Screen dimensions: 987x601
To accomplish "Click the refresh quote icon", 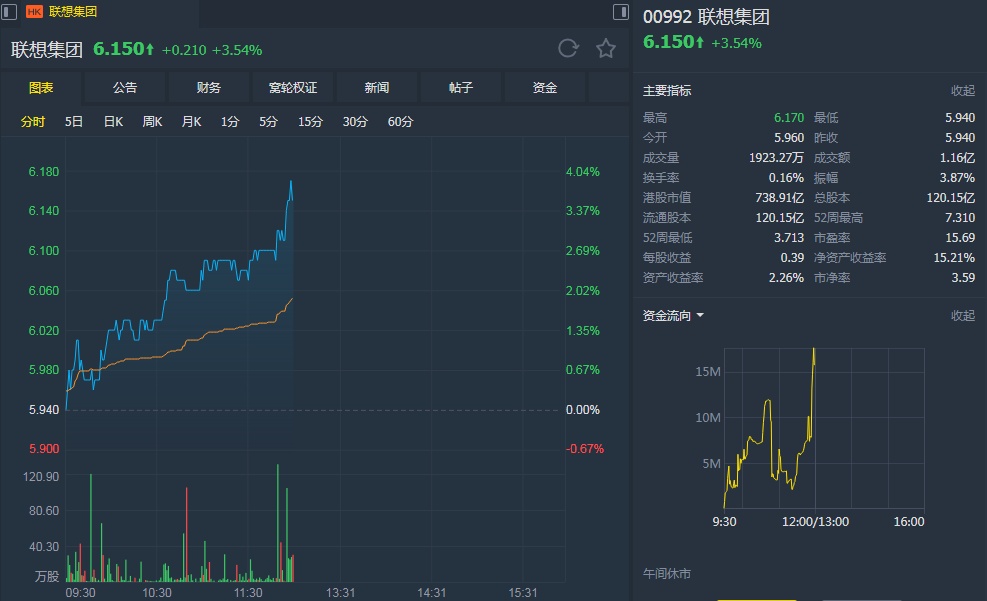I will point(568,48).
